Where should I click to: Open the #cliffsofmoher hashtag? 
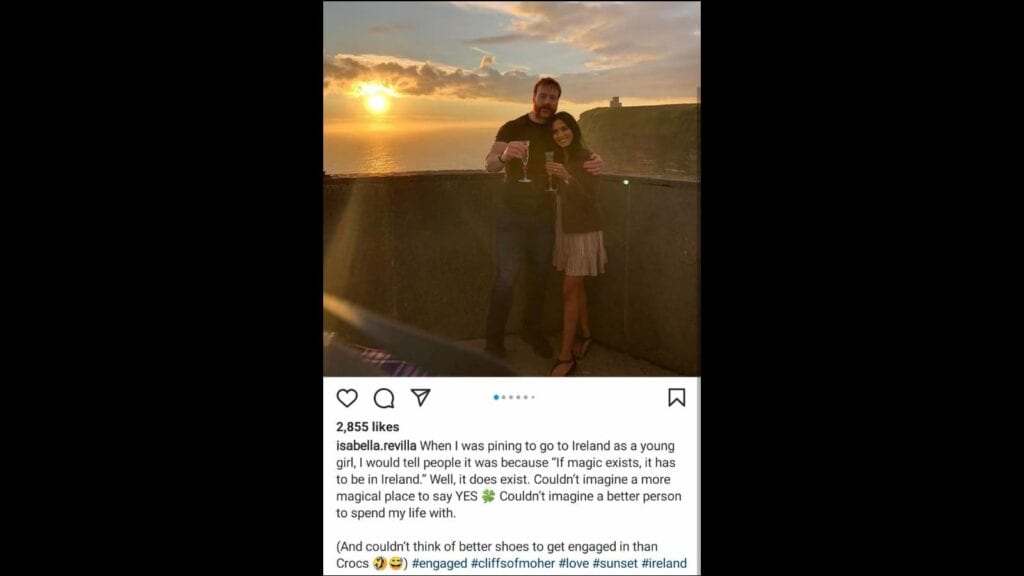(x=513, y=563)
